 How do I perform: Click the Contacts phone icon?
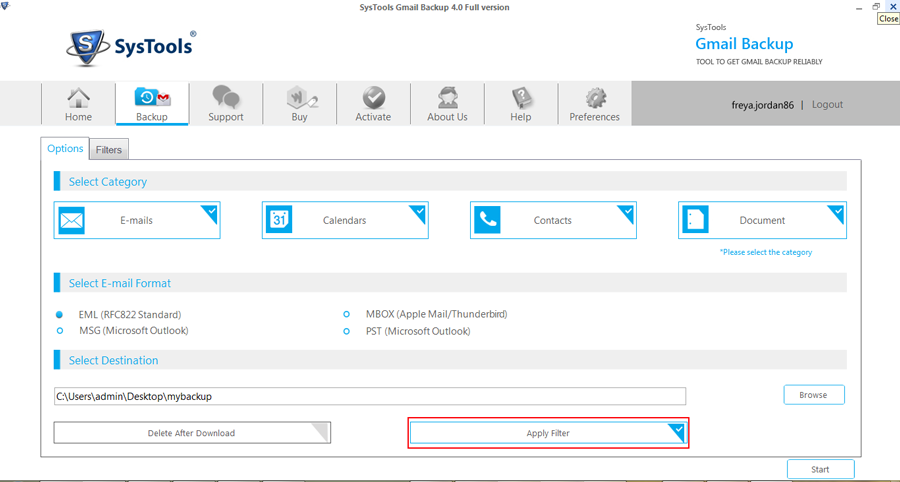pos(488,220)
